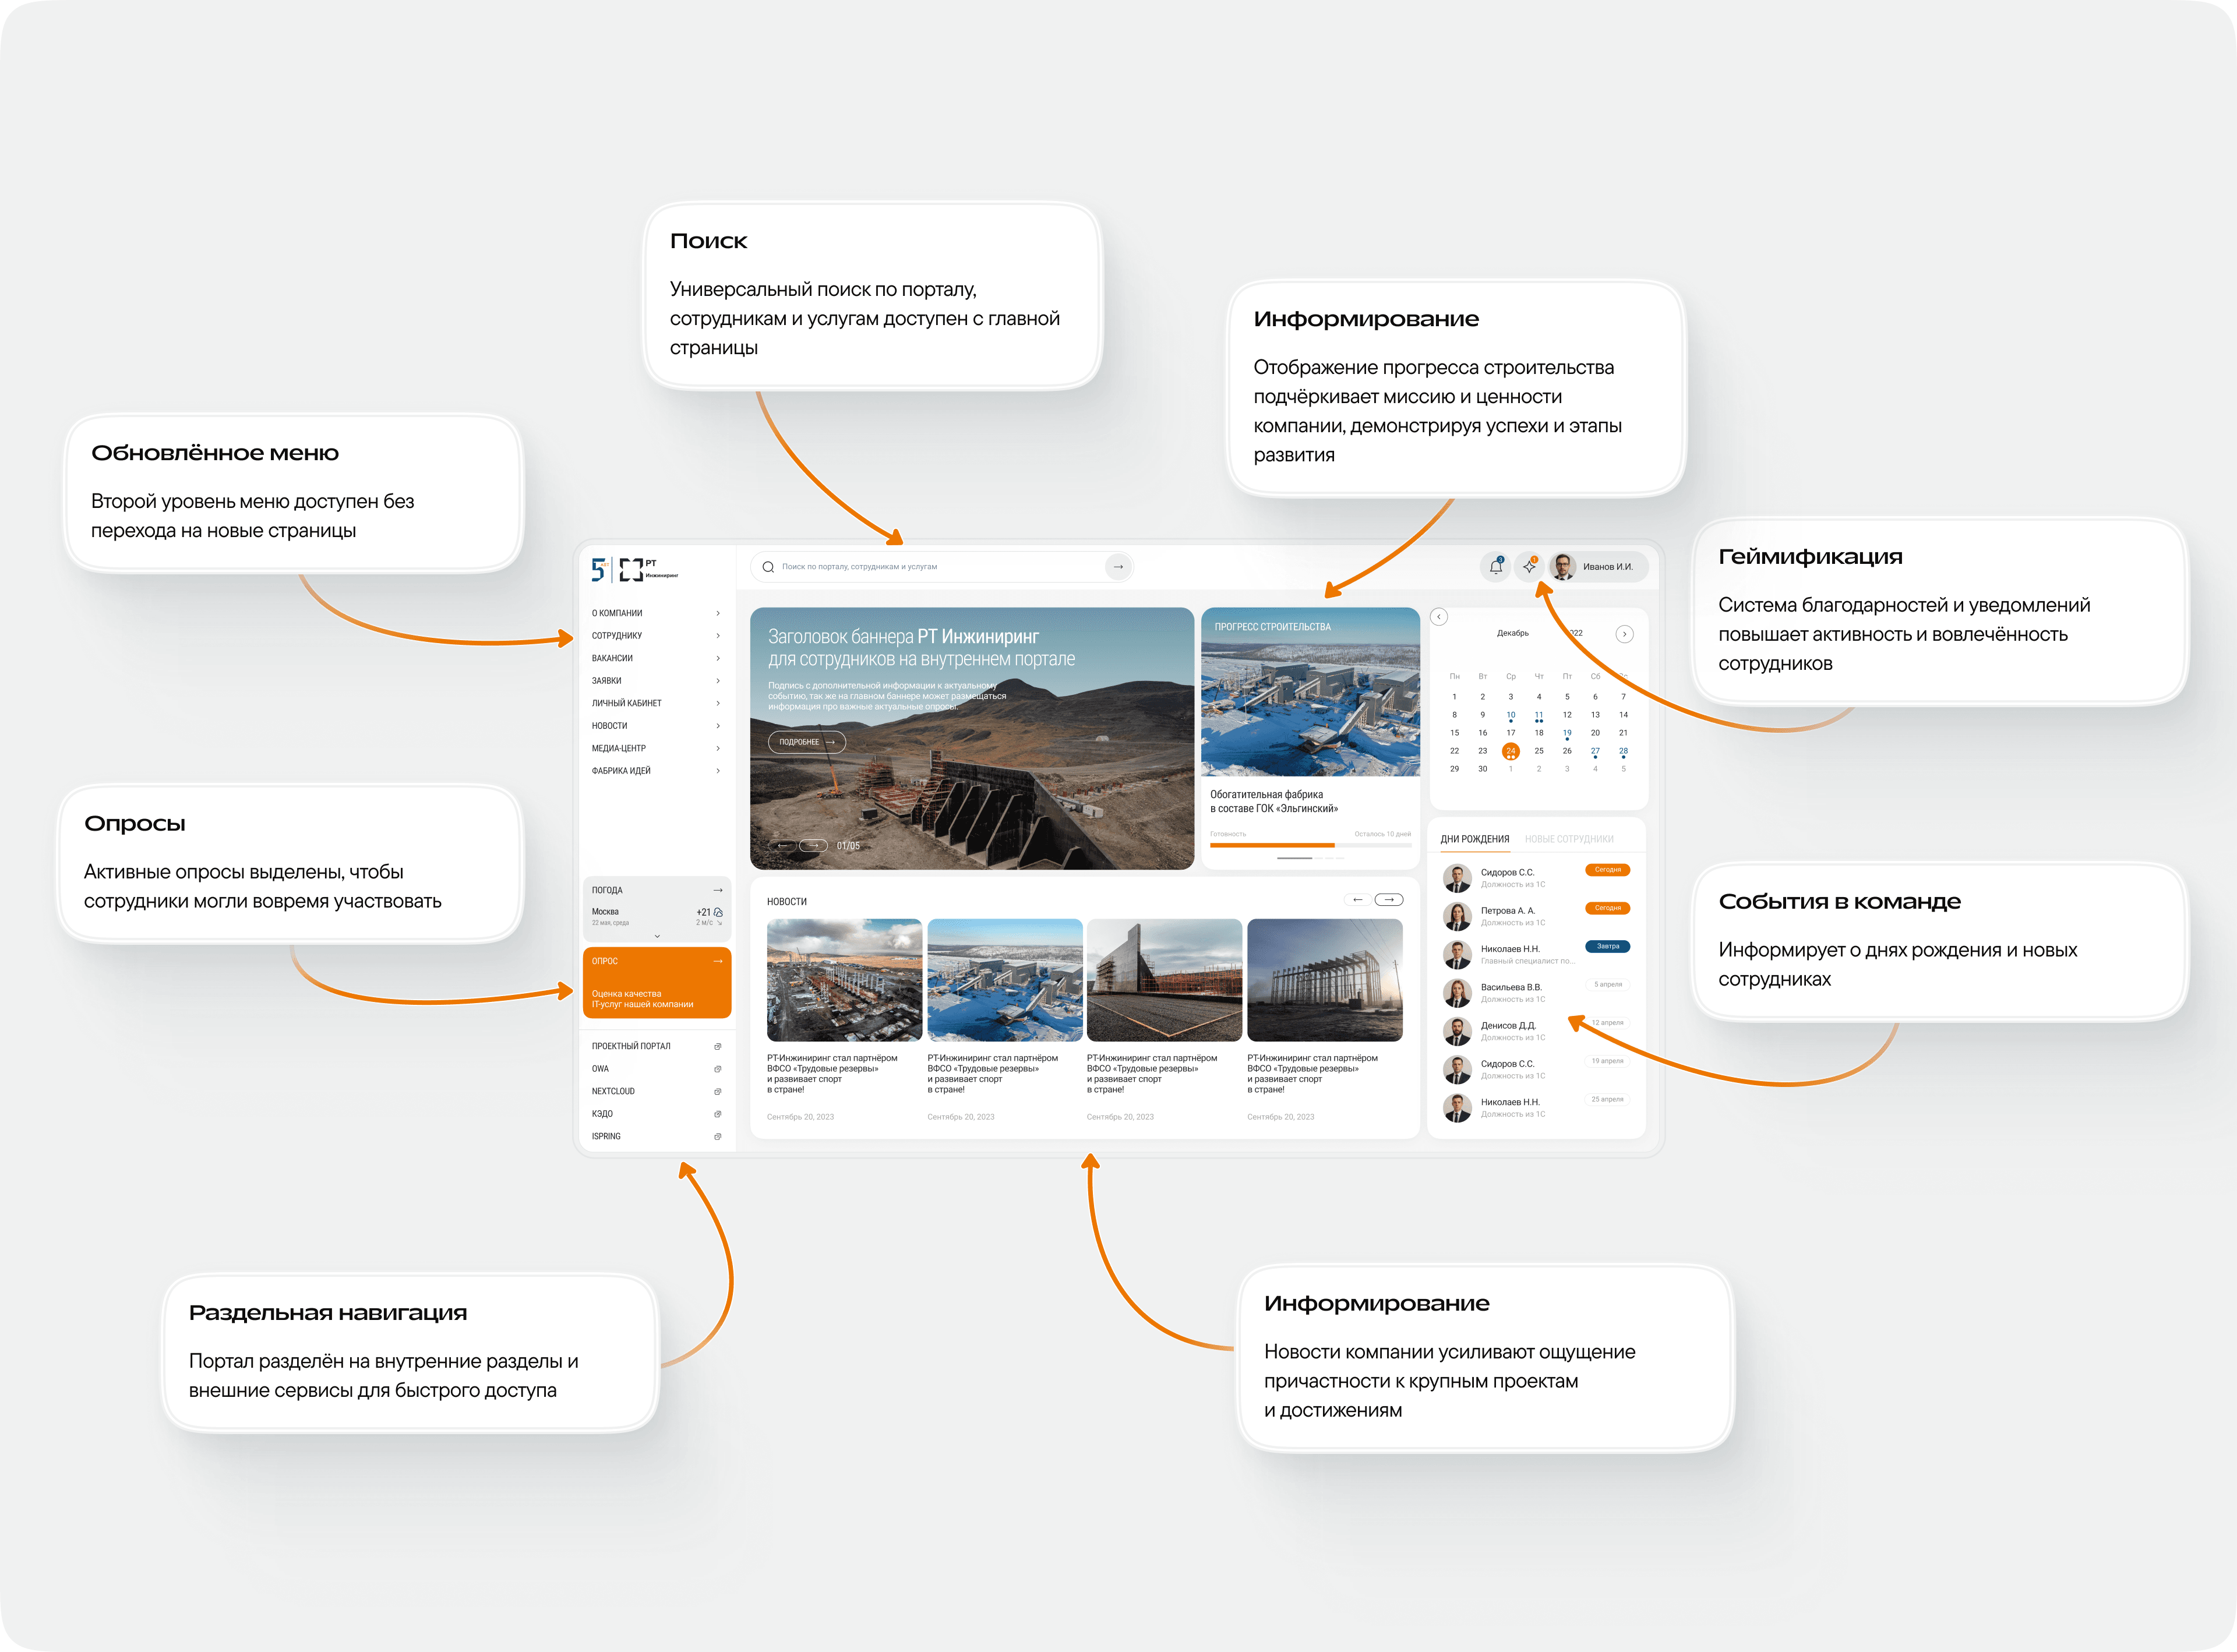The width and height of the screenshot is (2237, 1652).
Task: Open notifications bell icon
Action: click(x=1495, y=566)
